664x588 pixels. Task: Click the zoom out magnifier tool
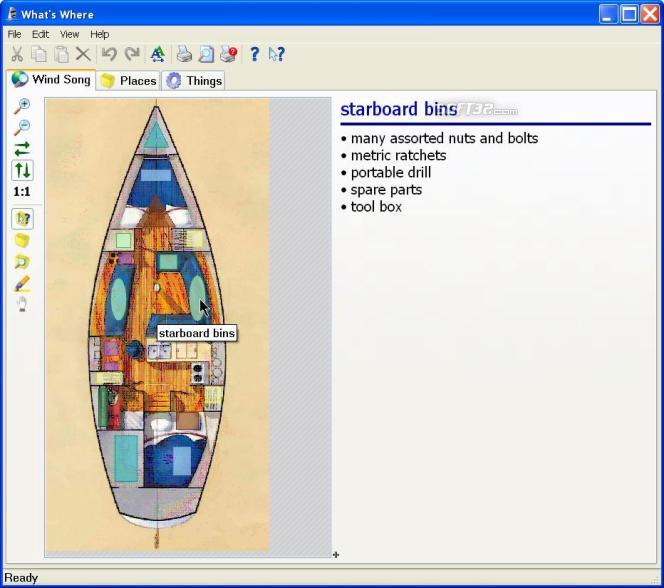(x=21, y=127)
